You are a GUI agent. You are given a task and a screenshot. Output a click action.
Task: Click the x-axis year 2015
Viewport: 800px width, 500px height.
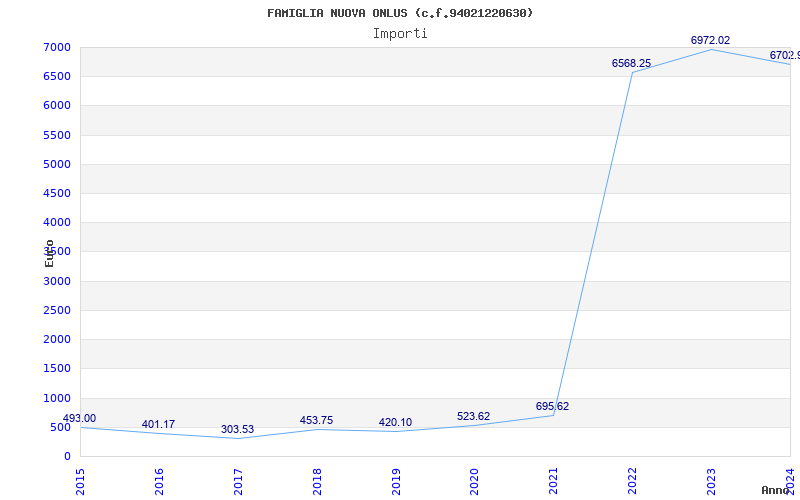pyautogui.click(x=80, y=481)
